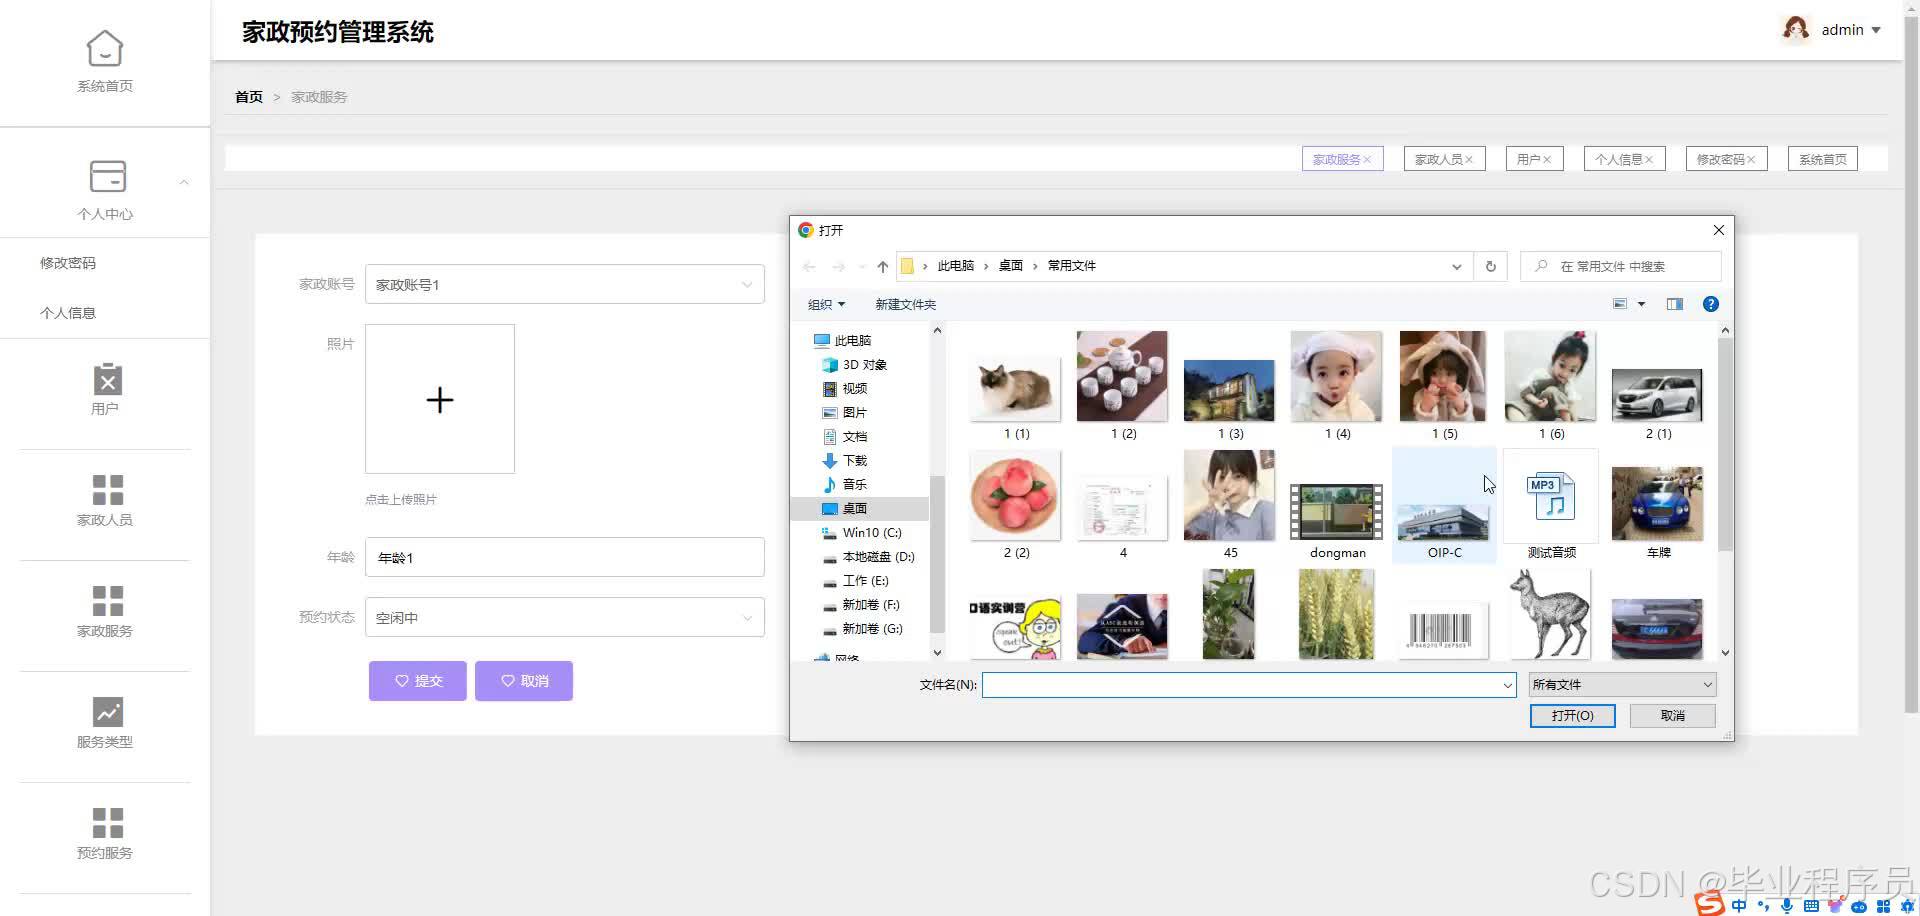Select Win10 (C:) drive in tree
Screen dimensions: 1920x916
(x=872, y=533)
